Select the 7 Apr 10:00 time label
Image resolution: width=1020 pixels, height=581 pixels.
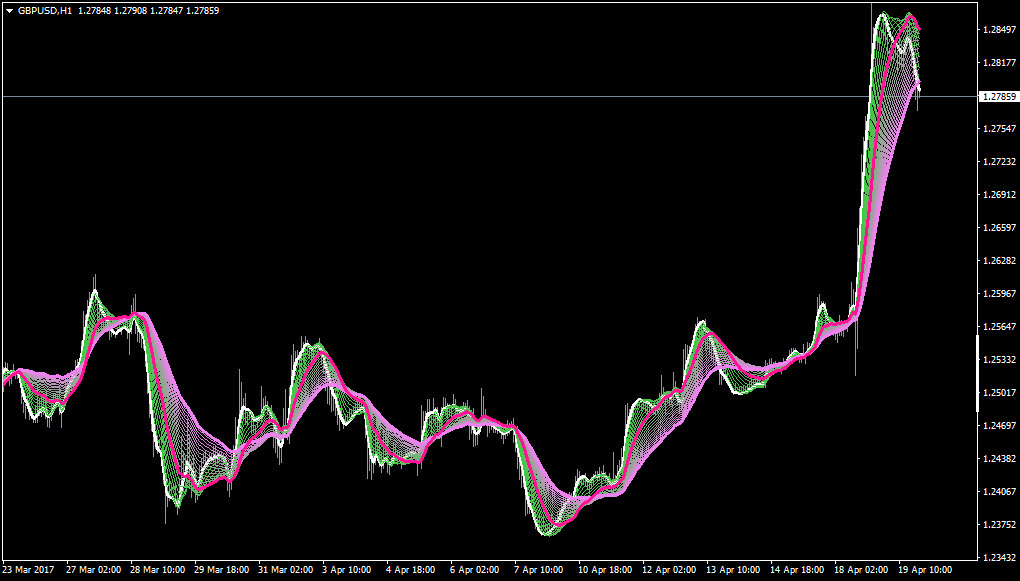click(x=540, y=570)
